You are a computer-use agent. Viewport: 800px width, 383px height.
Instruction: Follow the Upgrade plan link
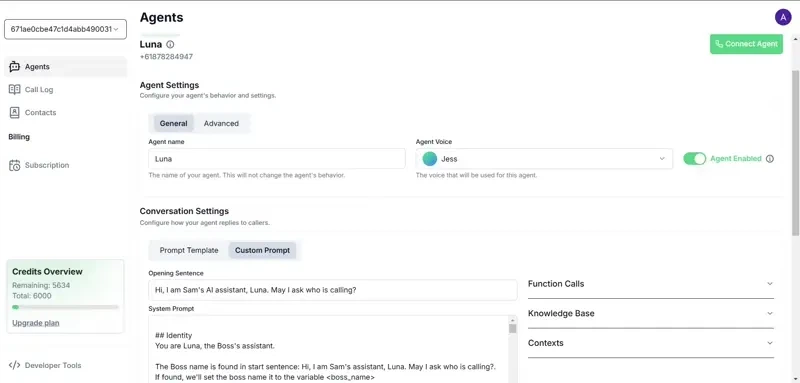pos(36,323)
